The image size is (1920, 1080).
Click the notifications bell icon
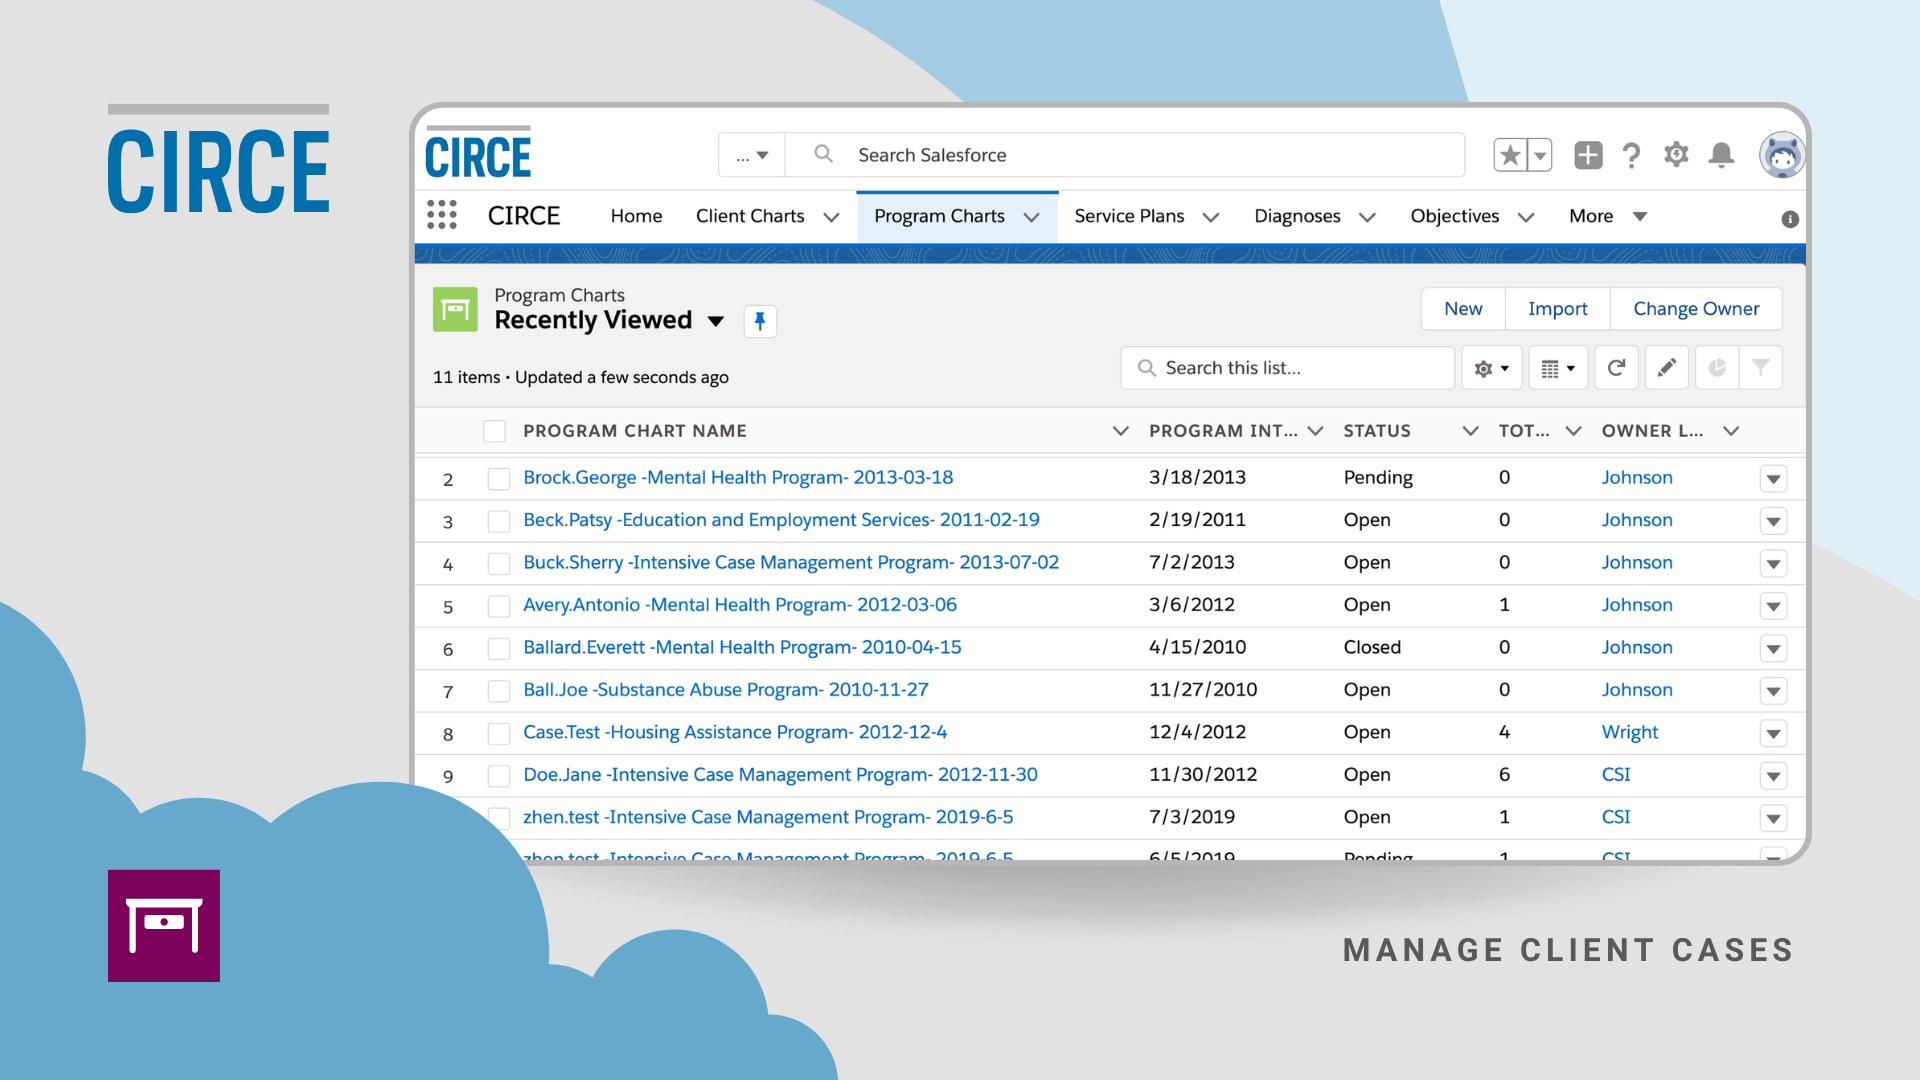[x=1721, y=155]
